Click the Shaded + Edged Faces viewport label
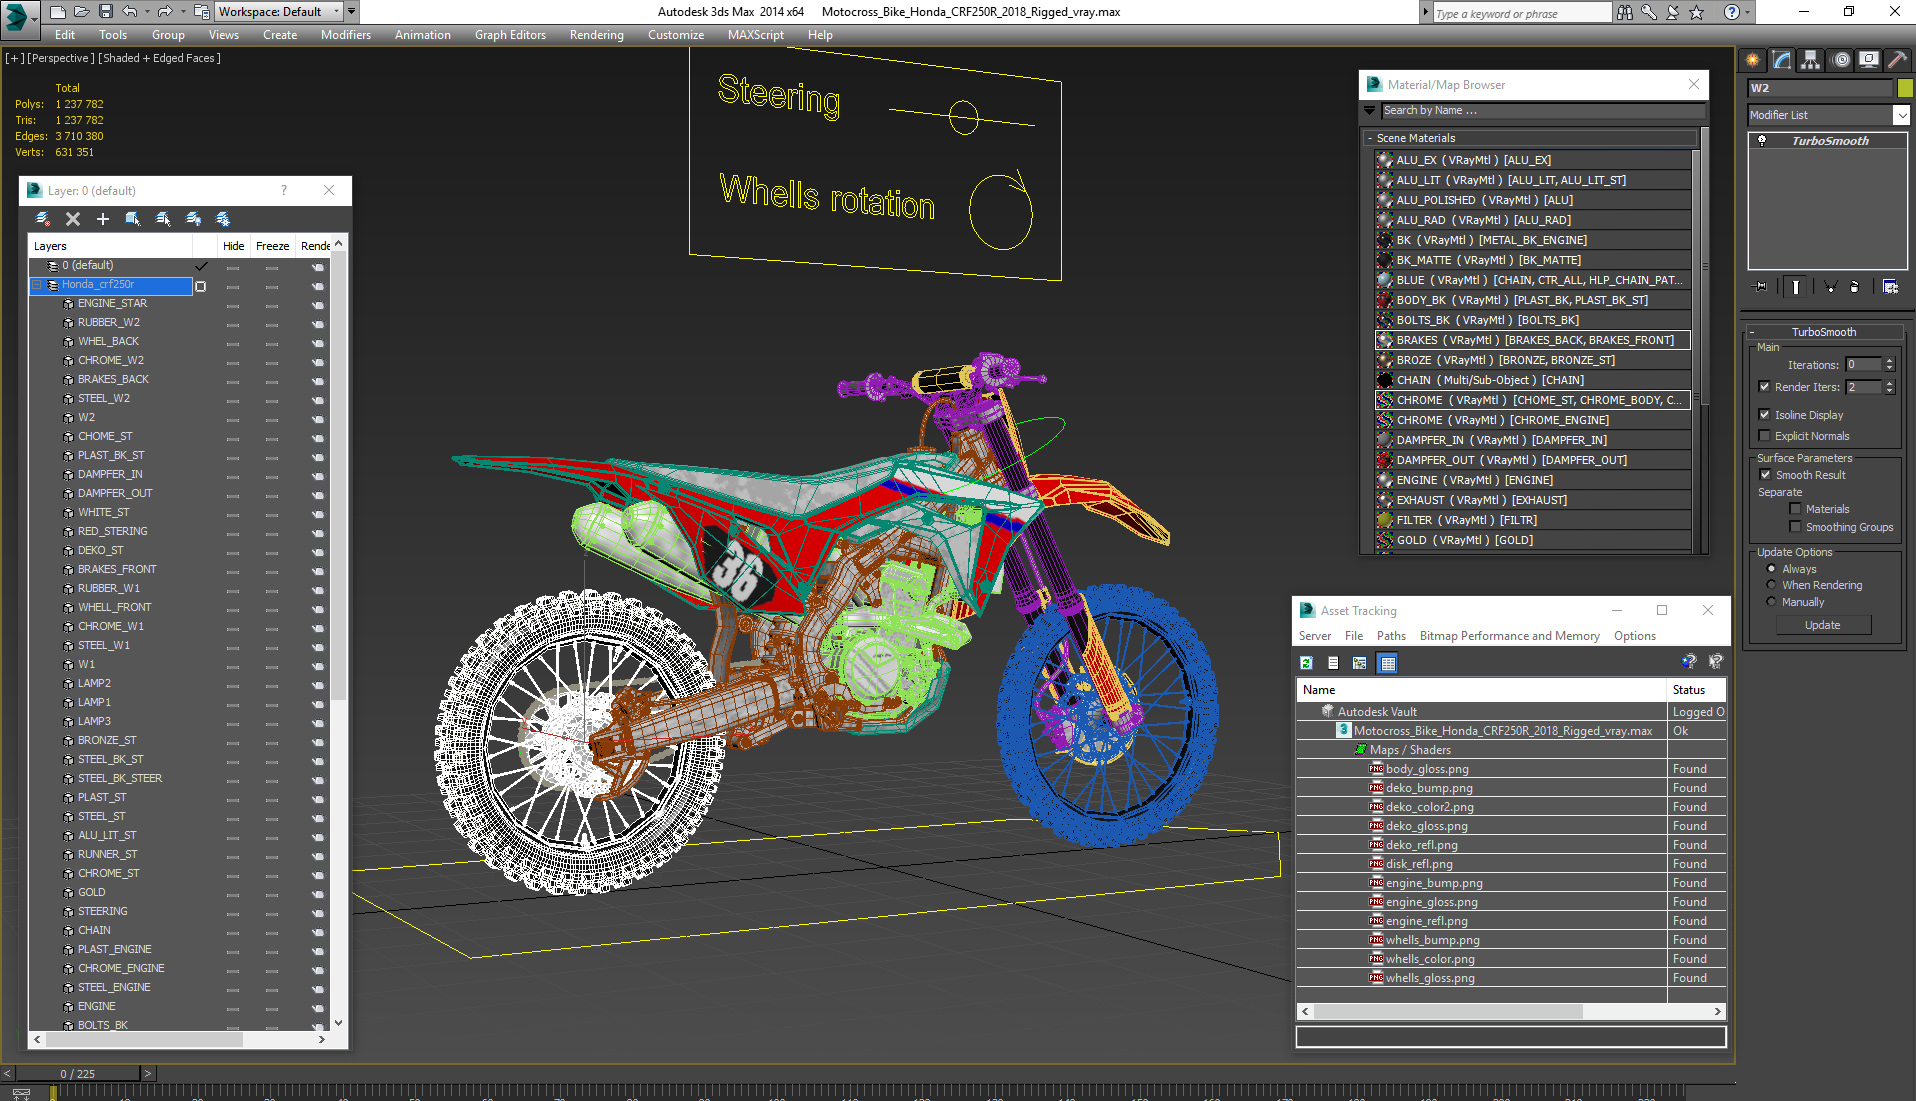 click(x=159, y=58)
